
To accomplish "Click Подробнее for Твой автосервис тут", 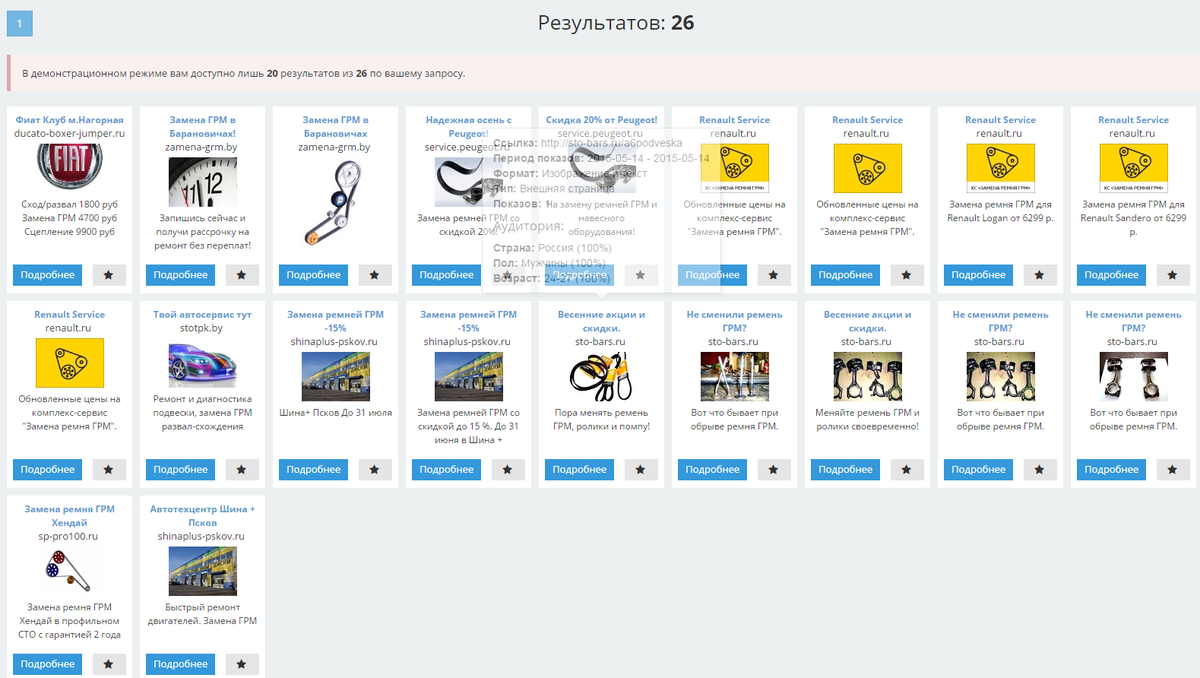I will tap(181, 469).
